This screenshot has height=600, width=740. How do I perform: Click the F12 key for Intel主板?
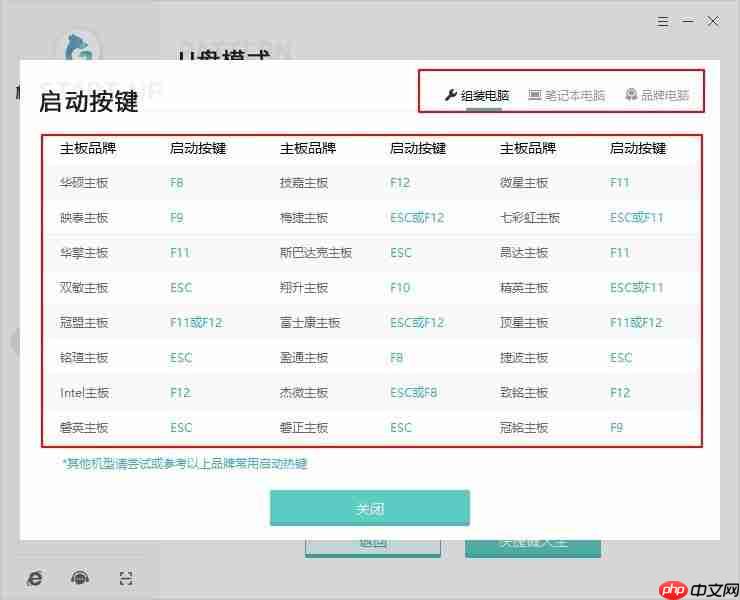[x=180, y=392]
